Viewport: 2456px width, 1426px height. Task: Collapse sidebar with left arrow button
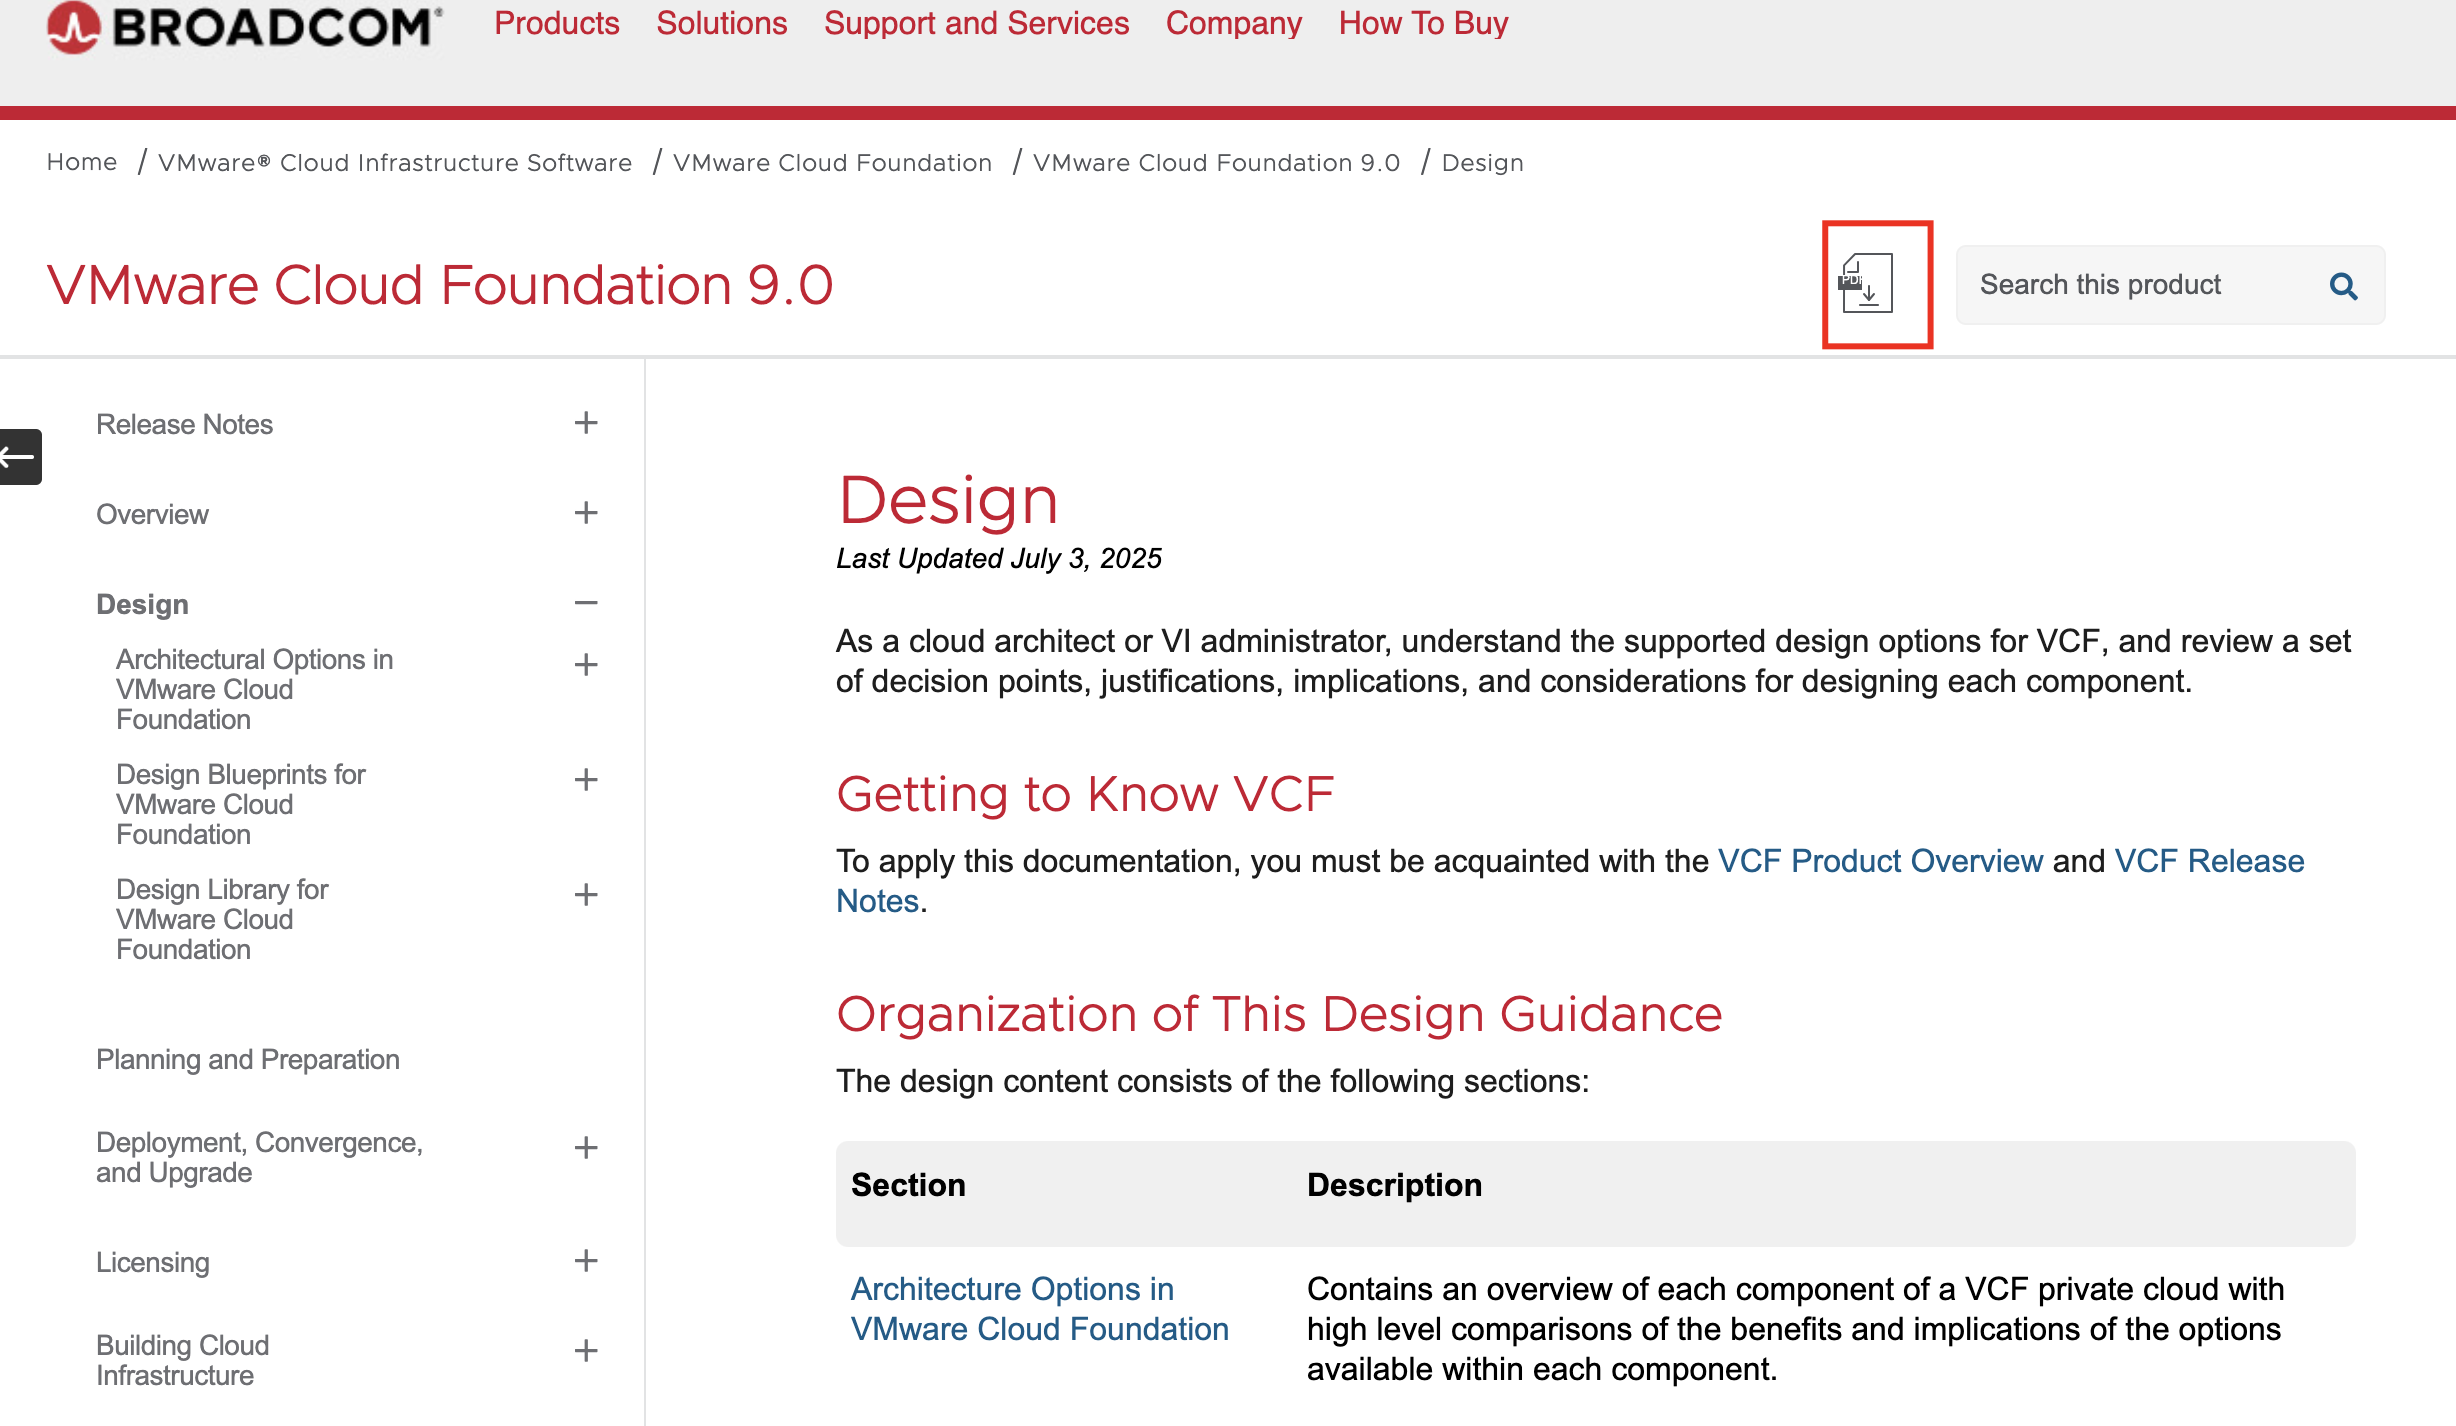point(19,457)
